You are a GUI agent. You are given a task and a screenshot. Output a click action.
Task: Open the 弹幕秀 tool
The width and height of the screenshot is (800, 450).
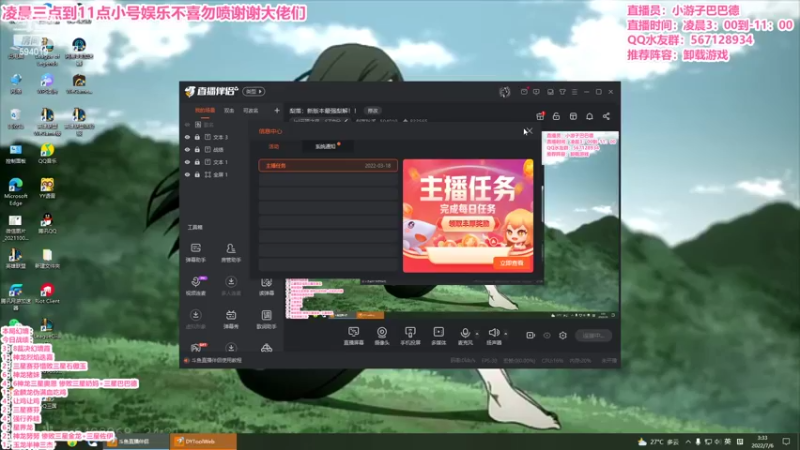point(231,319)
